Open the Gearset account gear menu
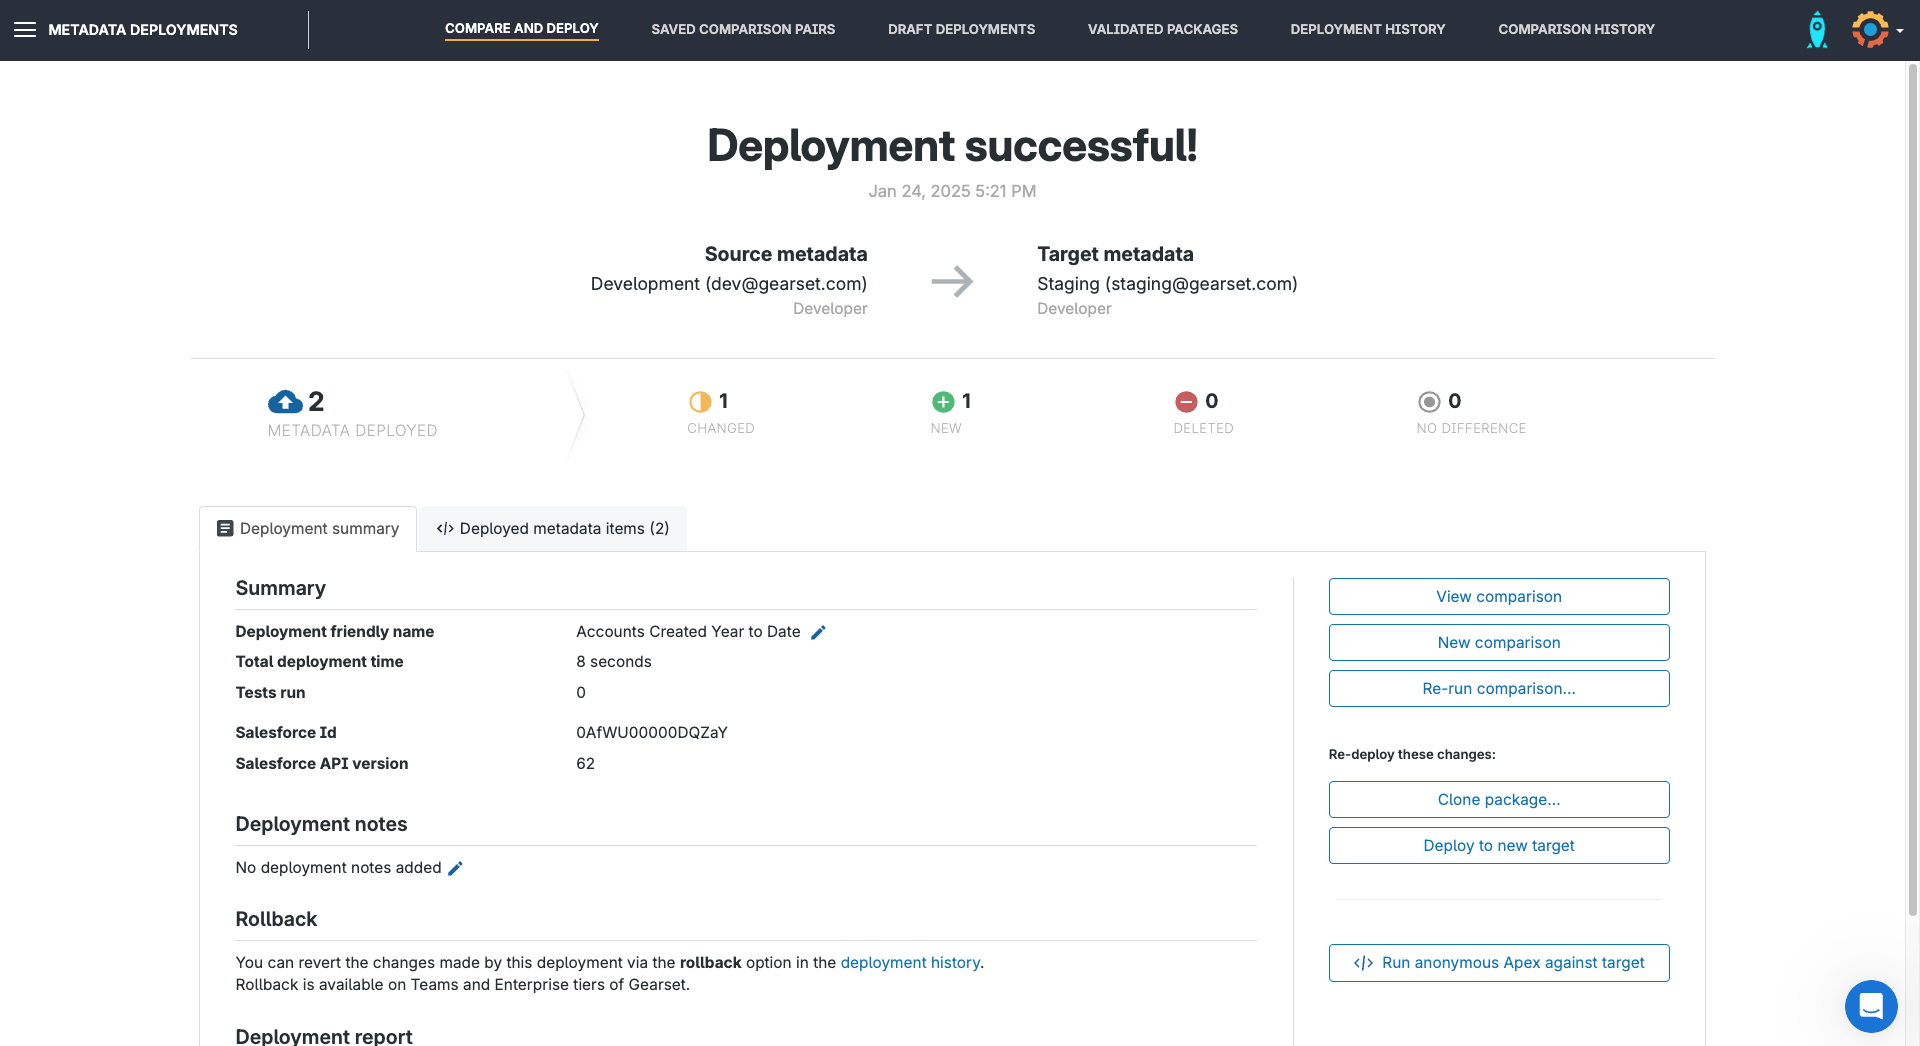Image resolution: width=1920 pixels, height=1046 pixels. click(x=1871, y=30)
